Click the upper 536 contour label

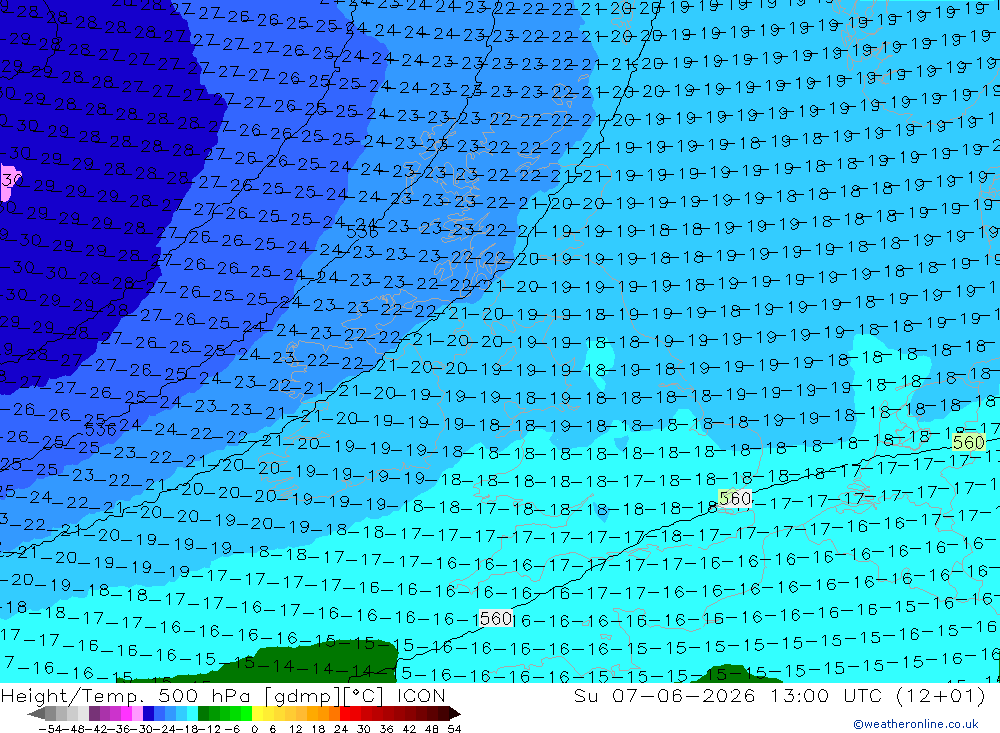tap(362, 232)
